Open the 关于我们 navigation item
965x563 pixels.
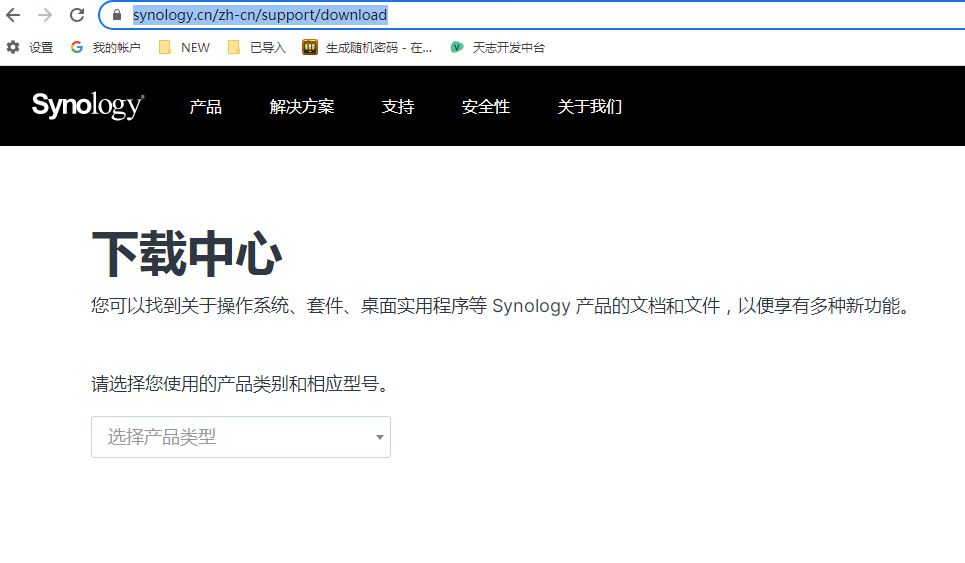tap(590, 107)
